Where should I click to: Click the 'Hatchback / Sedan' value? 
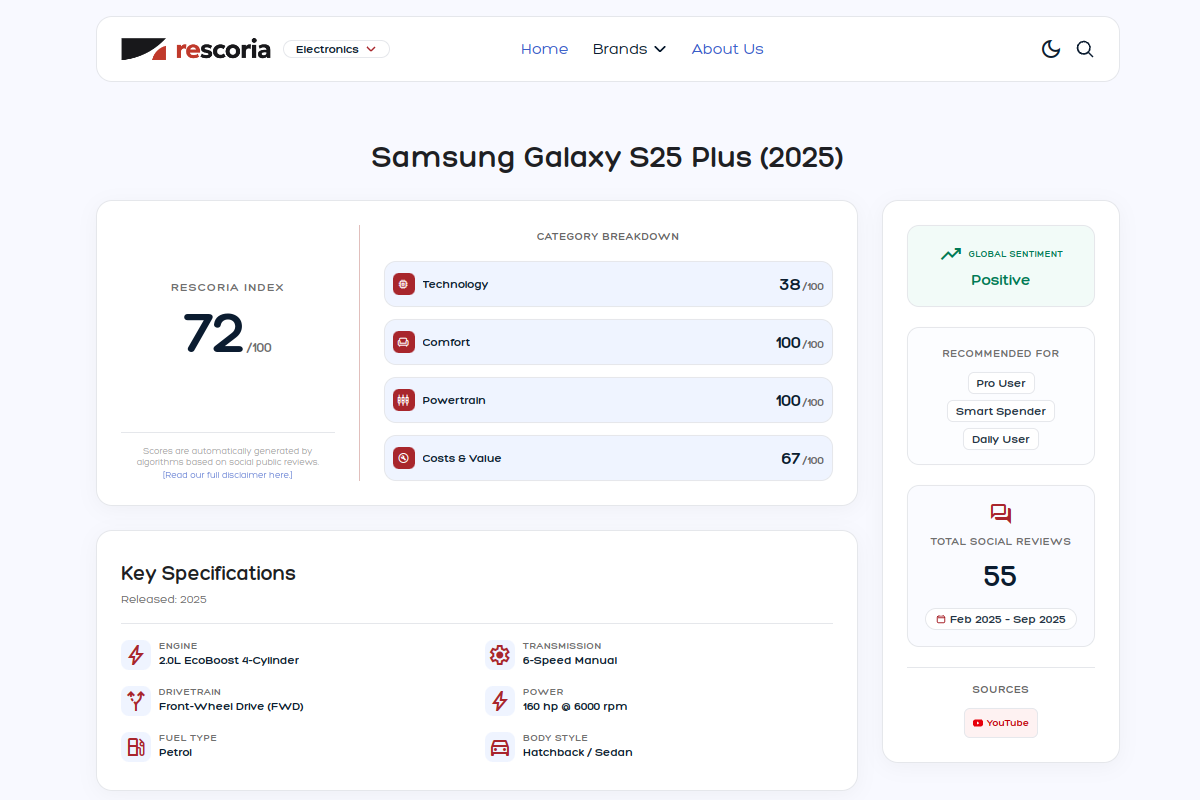coord(578,753)
